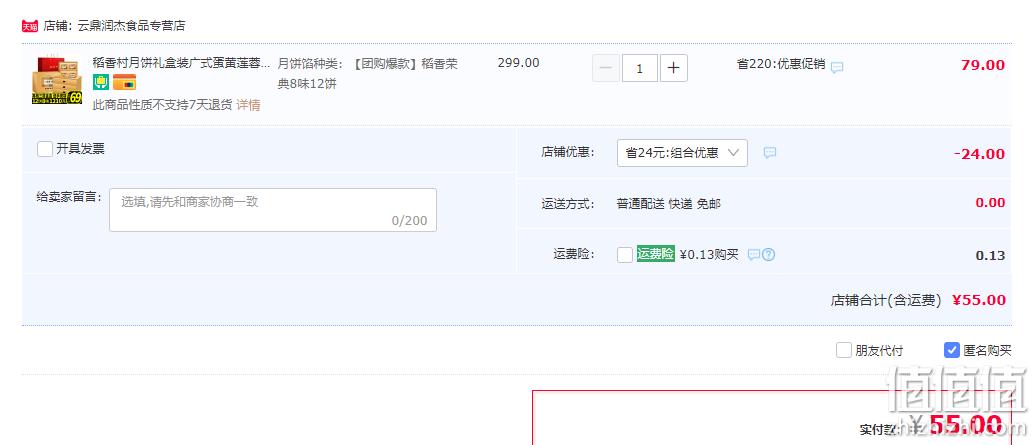Click the 店铺合计(含运费) ¥55.00 total
1036x445 pixels.
pyautogui.click(x=918, y=300)
